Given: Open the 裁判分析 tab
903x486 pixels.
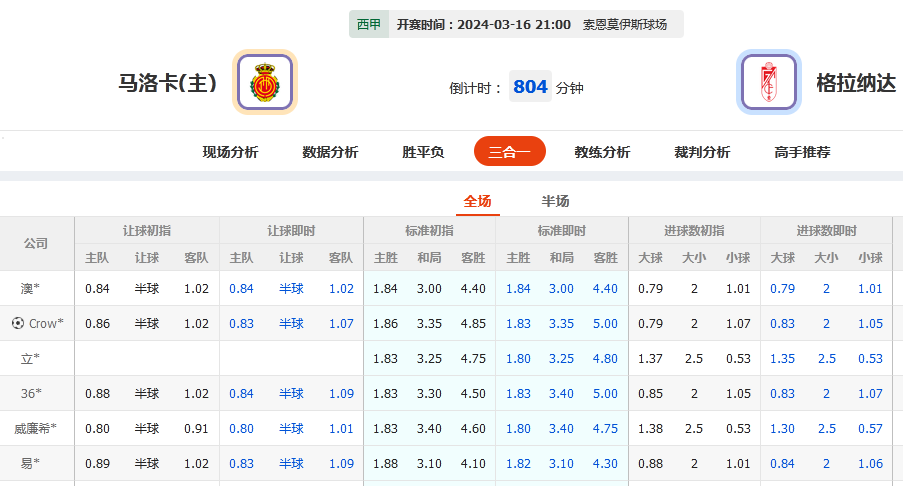Looking at the screenshot, I should pyautogui.click(x=702, y=152).
